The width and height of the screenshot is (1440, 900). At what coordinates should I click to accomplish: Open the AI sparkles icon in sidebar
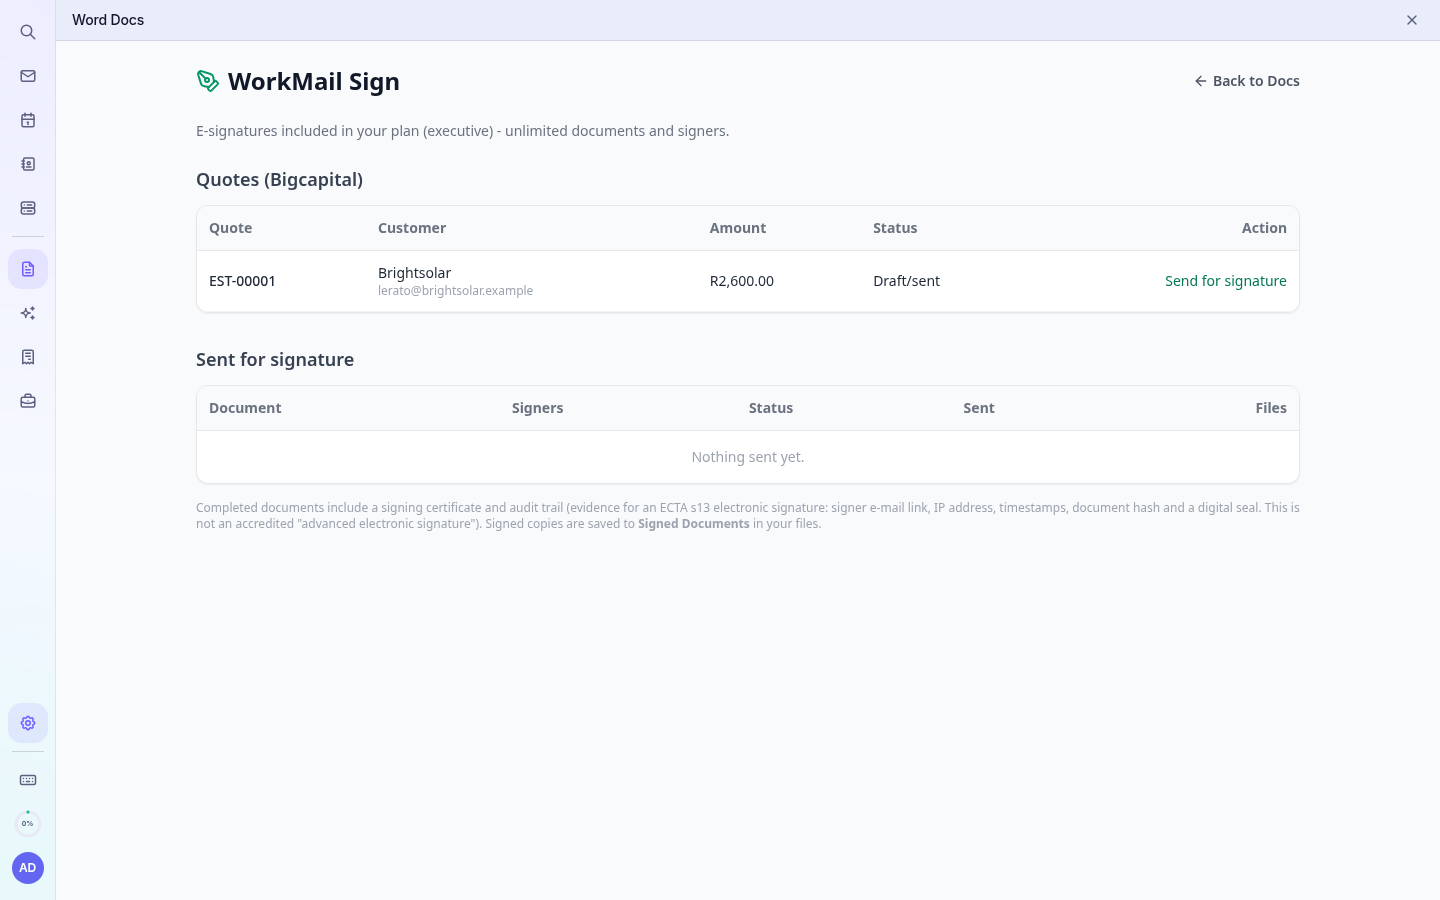[28, 313]
